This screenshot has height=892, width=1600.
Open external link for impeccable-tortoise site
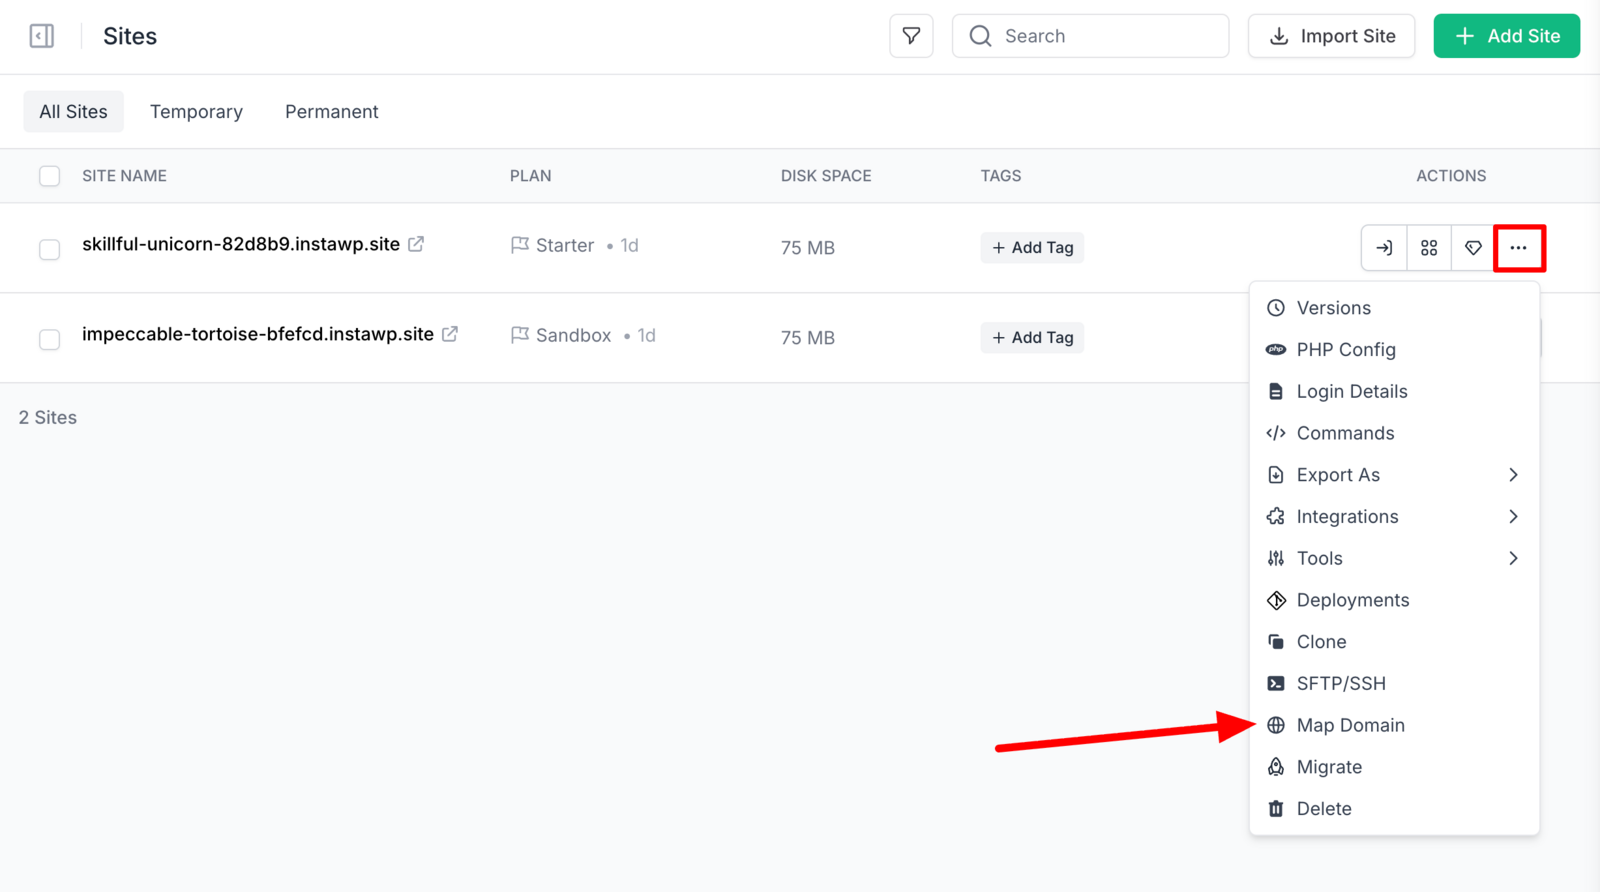coord(450,334)
